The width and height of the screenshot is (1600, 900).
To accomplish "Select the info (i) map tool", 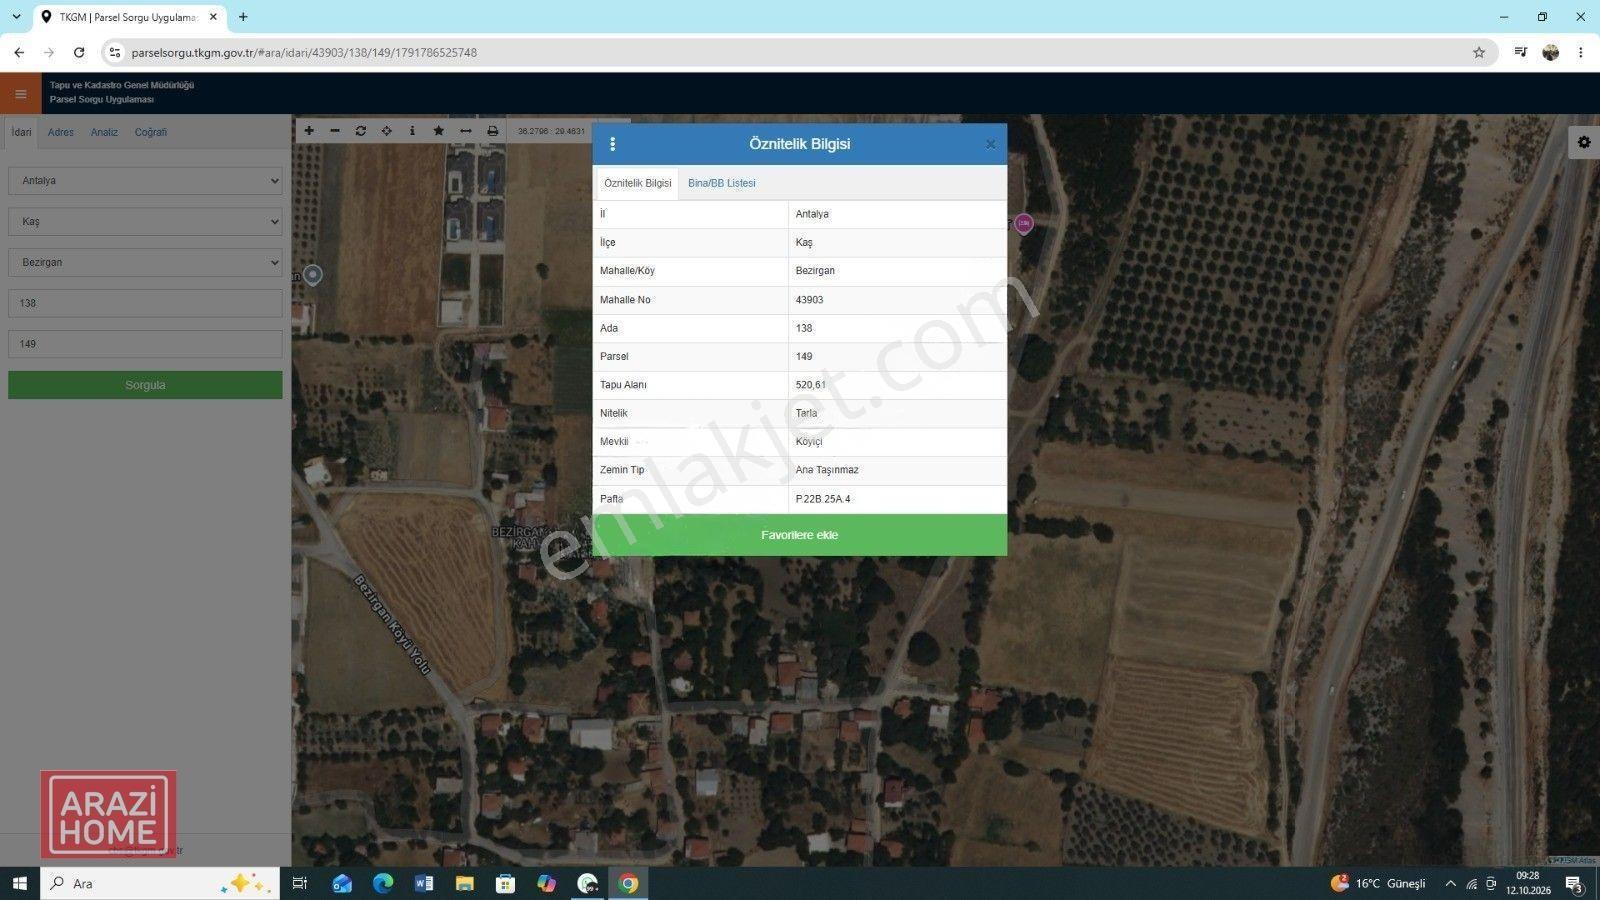I will click(412, 131).
